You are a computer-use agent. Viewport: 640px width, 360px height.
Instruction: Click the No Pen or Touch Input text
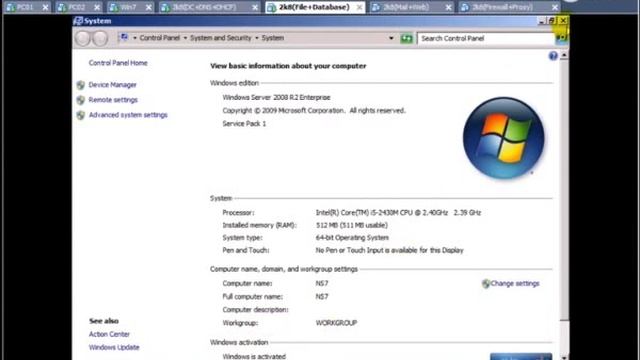click(389, 251)
